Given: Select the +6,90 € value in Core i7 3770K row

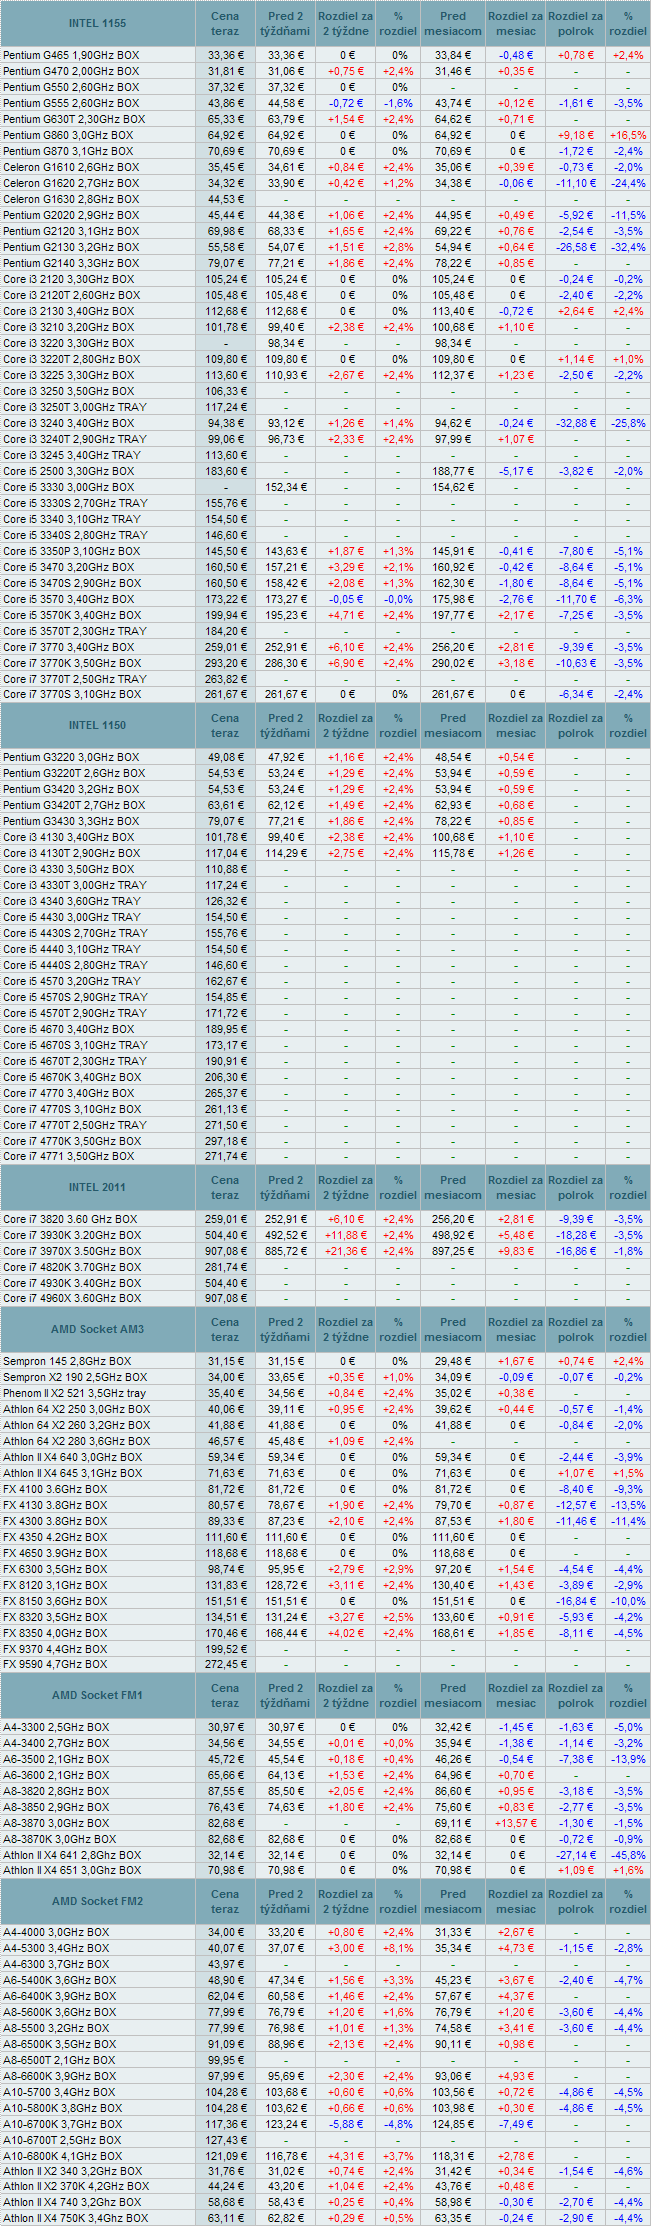Looking at the screenshot, I should coord(346,663).
